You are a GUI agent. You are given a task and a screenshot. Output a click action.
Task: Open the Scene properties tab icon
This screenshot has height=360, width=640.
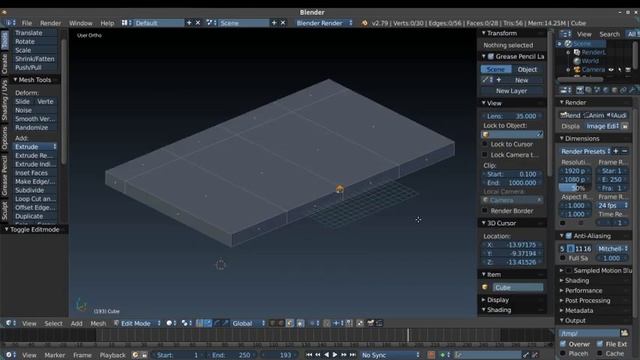pyautogui.click(x=597, y=90)
